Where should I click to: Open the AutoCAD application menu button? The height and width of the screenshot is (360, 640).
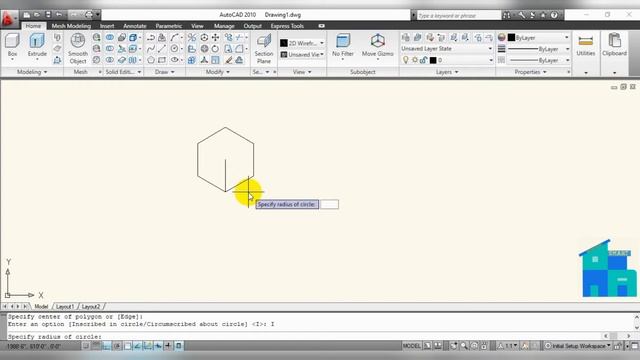click(8, 18)
